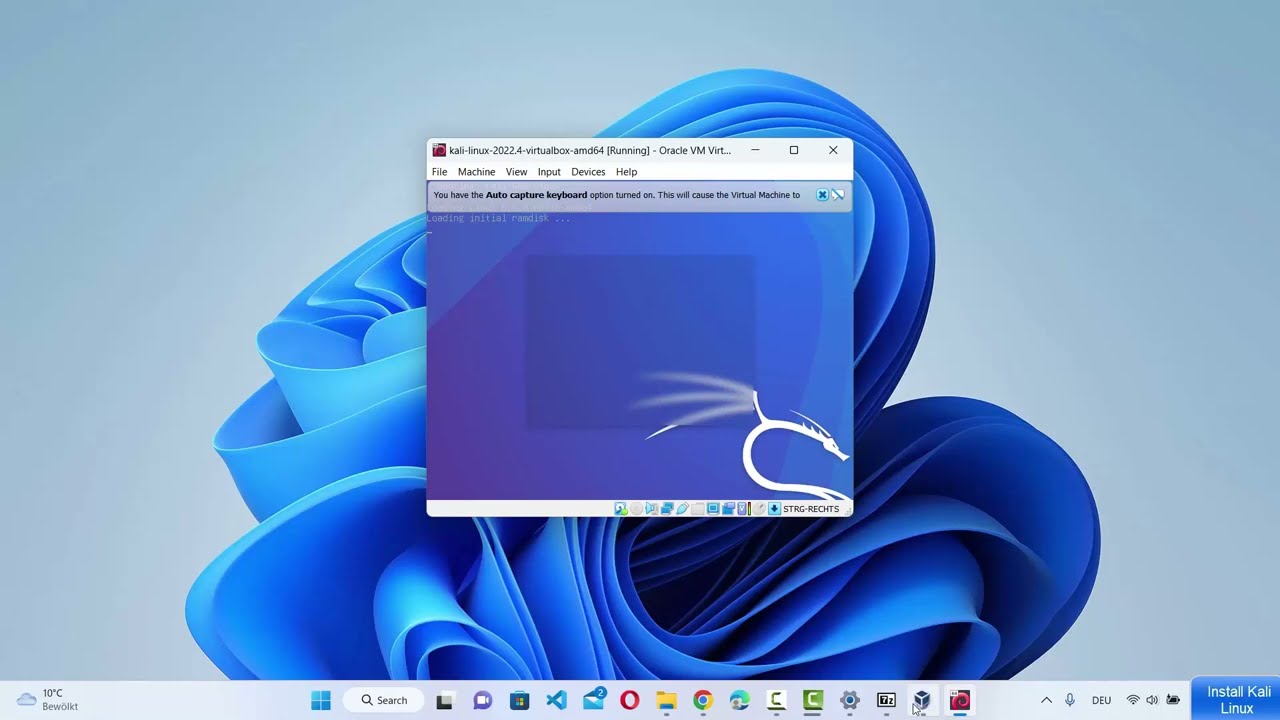Open Task View from the taskbar
Screen dimensions: 1280x720
tap(445, 700)
